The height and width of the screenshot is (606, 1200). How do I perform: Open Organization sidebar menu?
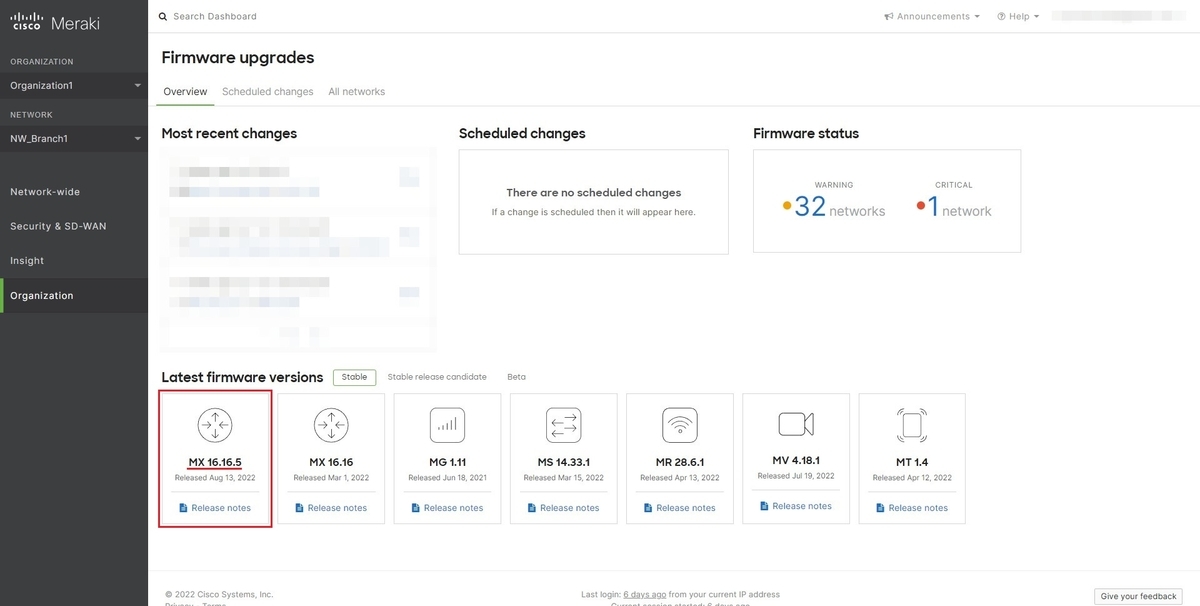74,295
